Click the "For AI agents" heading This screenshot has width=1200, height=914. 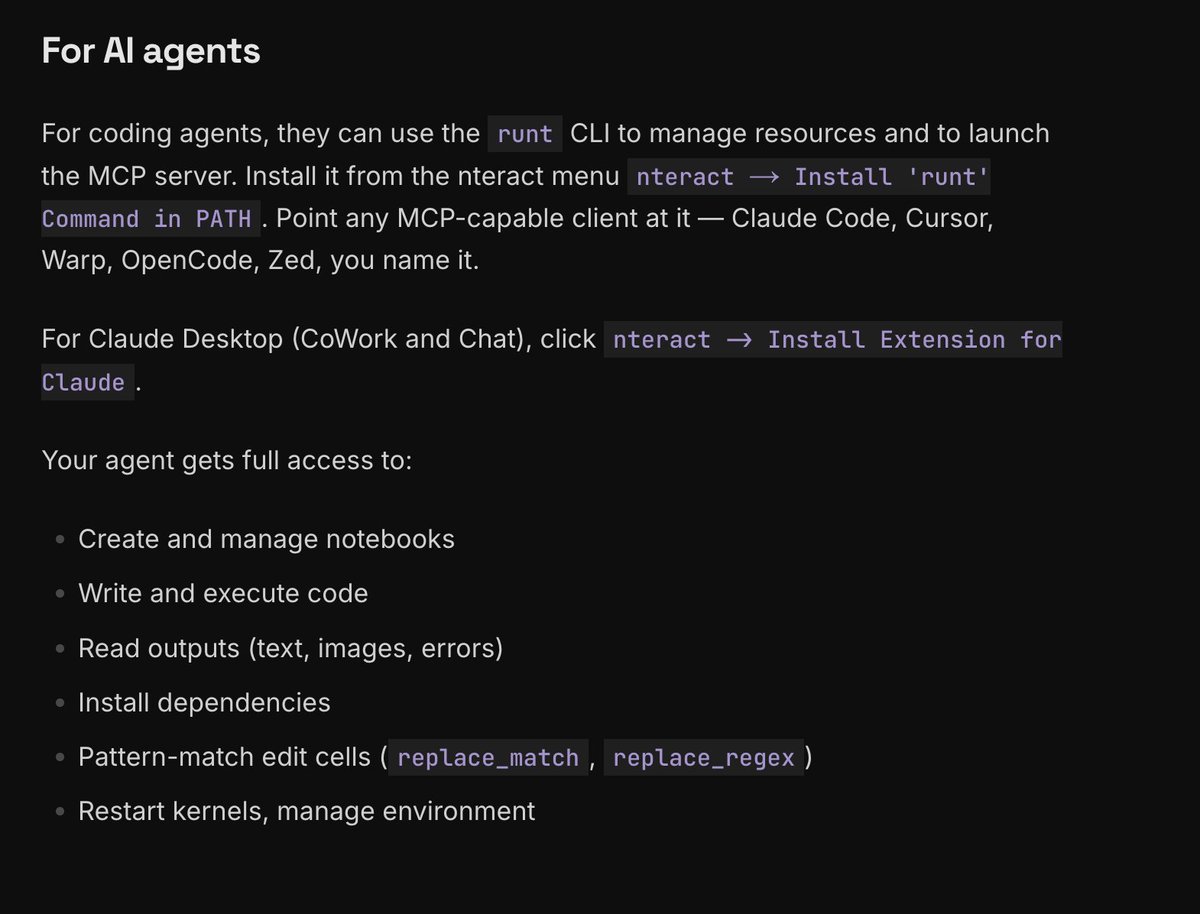coord(151,51)
